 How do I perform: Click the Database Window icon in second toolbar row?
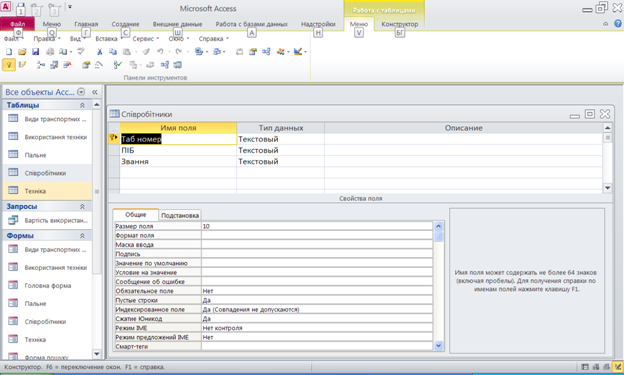[x=177, y=64]
